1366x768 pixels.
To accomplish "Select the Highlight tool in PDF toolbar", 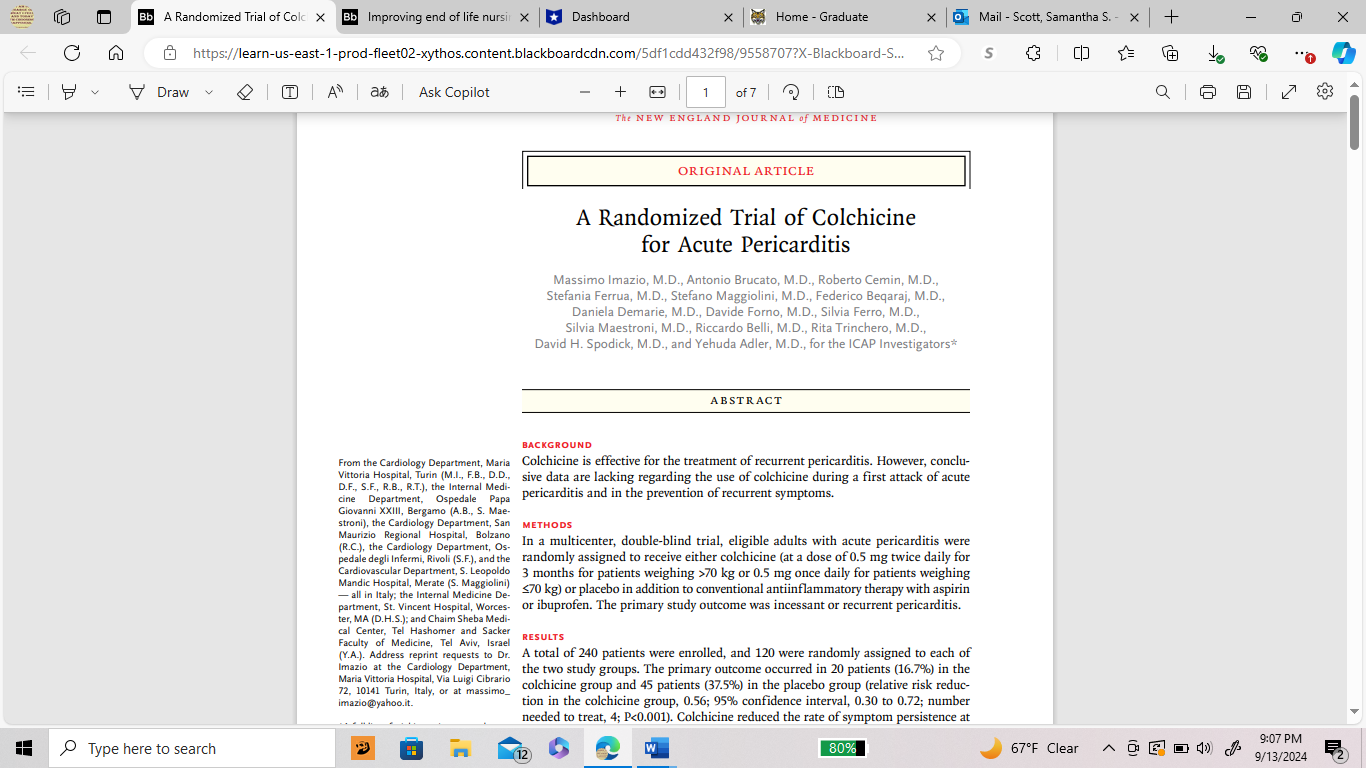I will [x=69, y=92].
